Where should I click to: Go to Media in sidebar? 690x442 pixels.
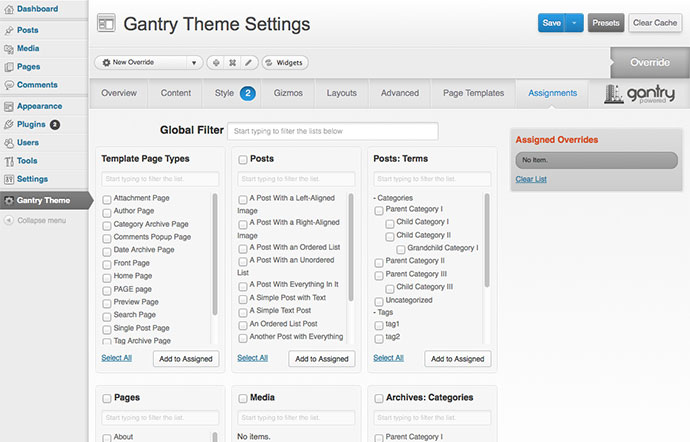click(x=28, y=48)
